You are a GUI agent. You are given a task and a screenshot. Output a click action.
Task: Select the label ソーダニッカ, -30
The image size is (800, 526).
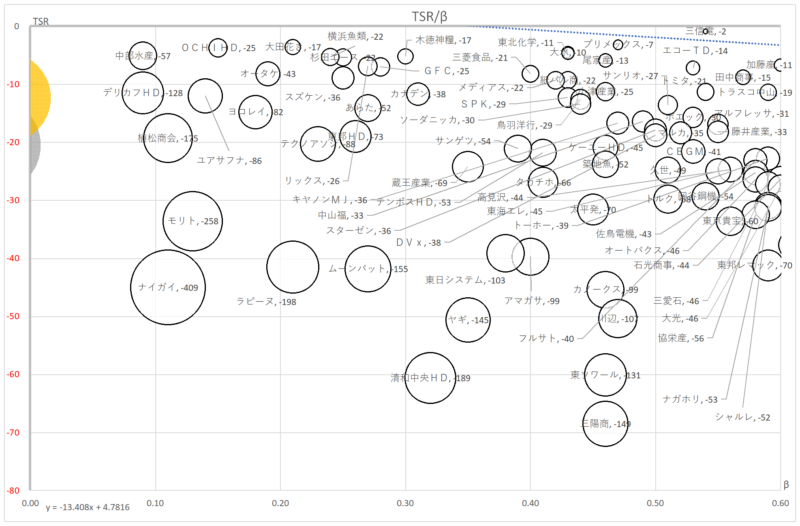click(x=437, y=120)
